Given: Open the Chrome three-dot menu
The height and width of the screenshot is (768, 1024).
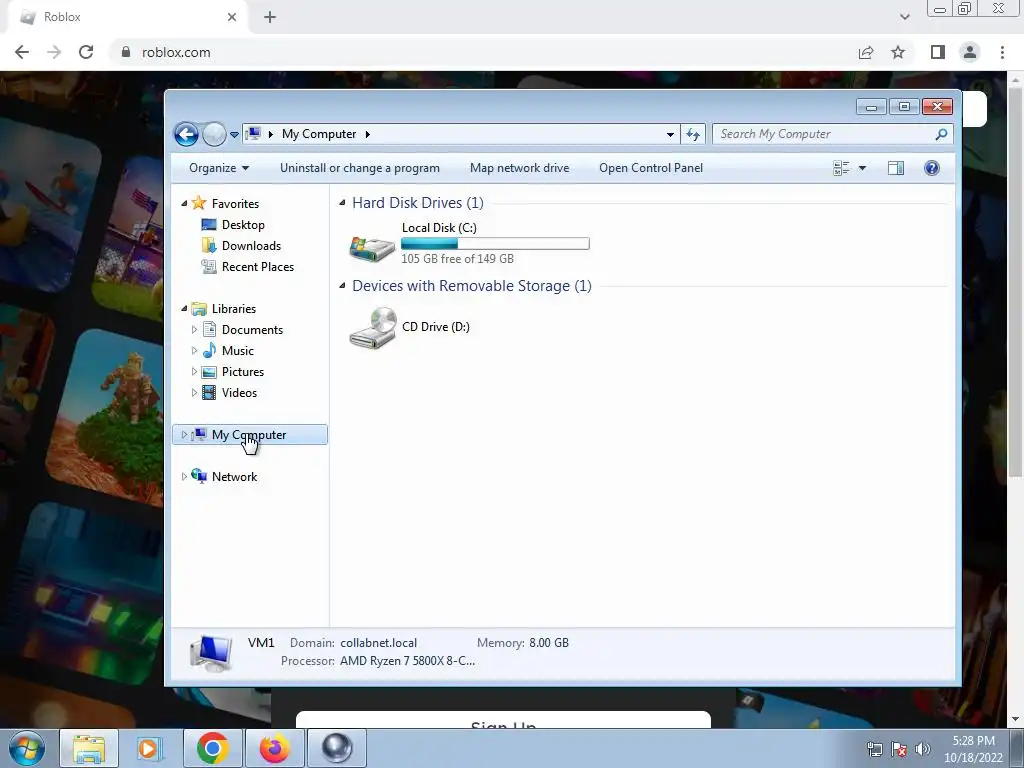Looking at the screenshot, I should [x=1002, y=52].
